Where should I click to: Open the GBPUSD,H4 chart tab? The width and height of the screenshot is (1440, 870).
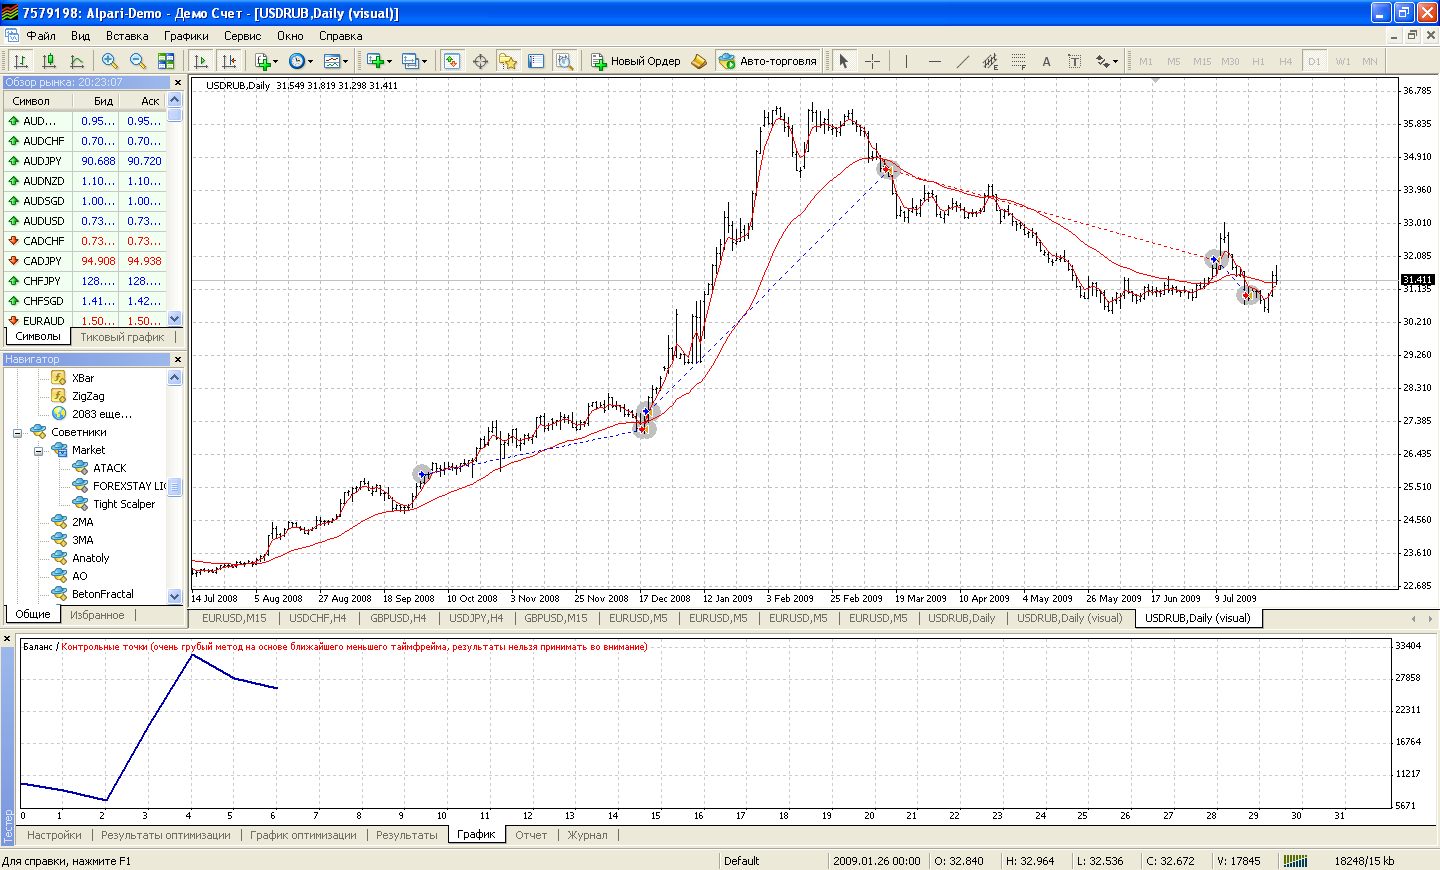click(x=397, y=618)
